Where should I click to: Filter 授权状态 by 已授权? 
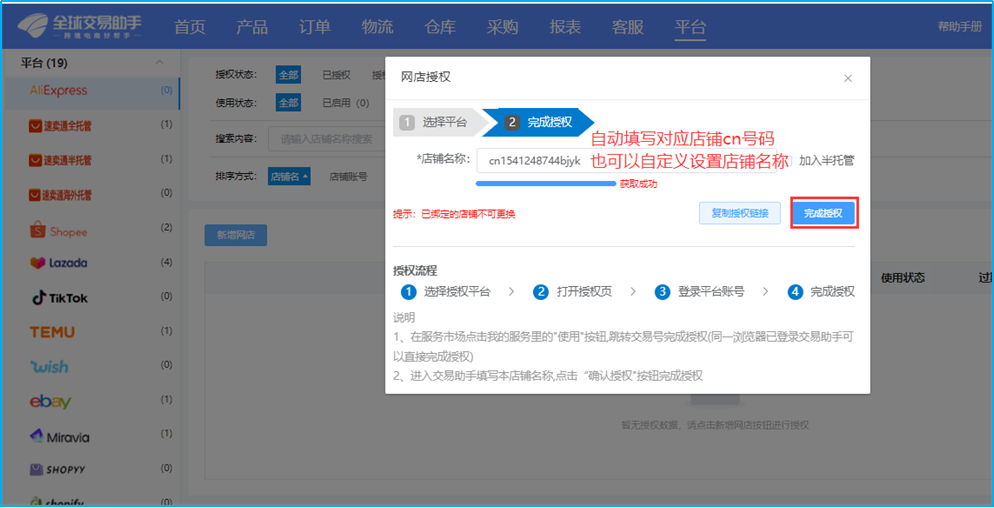point(336,75)
